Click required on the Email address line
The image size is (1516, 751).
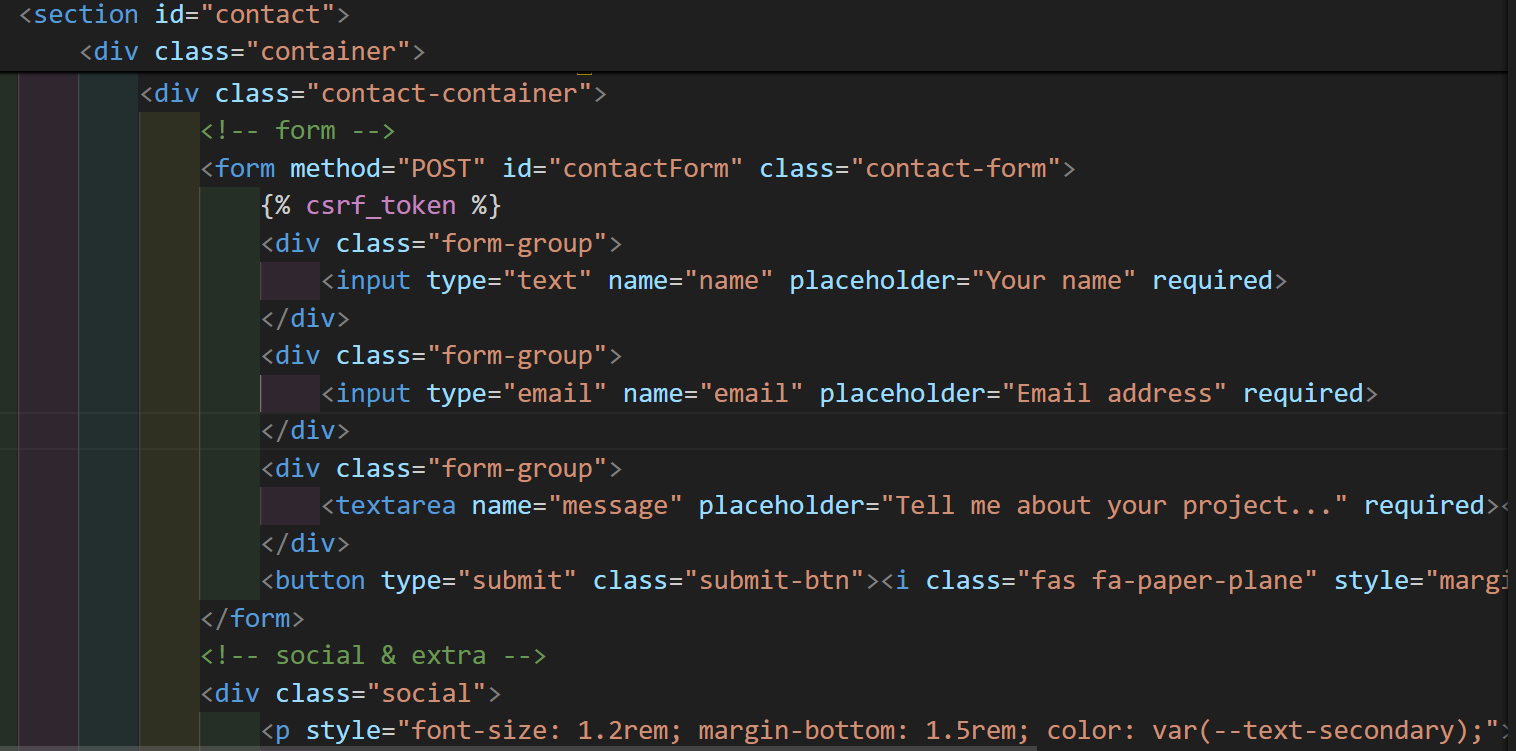coord(1303,393)
